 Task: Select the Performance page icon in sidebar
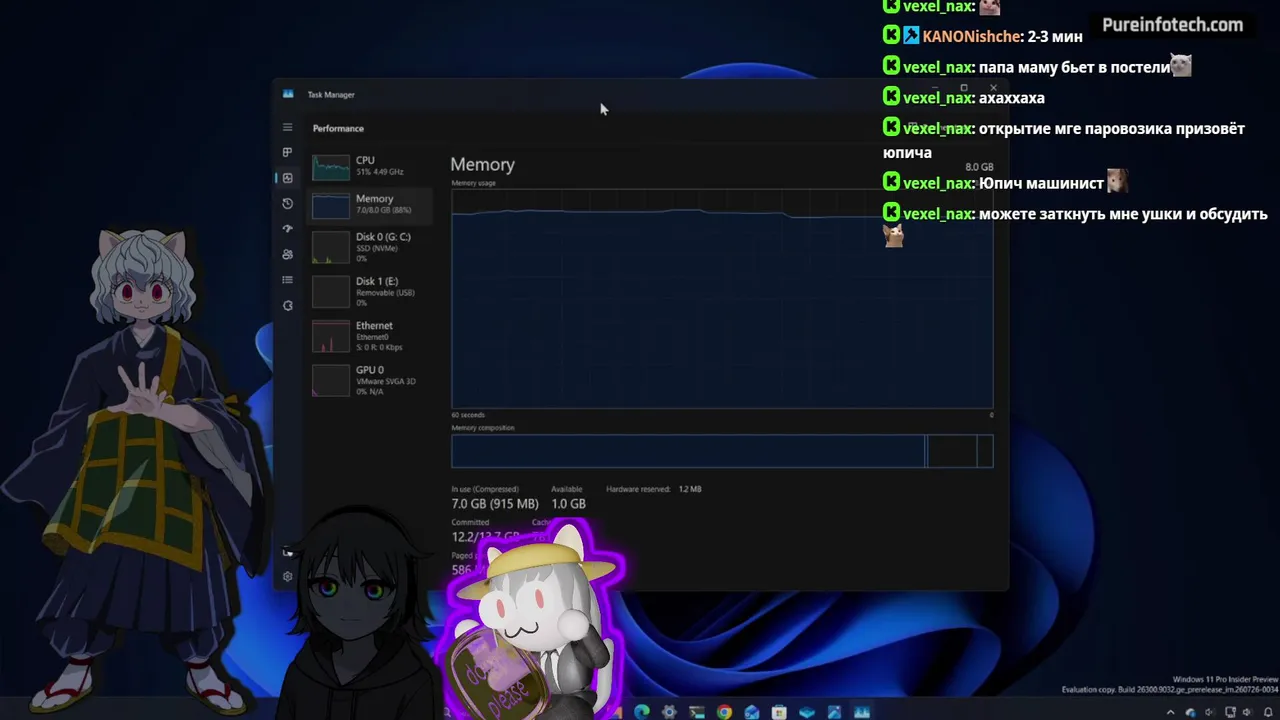pos(287,178)
